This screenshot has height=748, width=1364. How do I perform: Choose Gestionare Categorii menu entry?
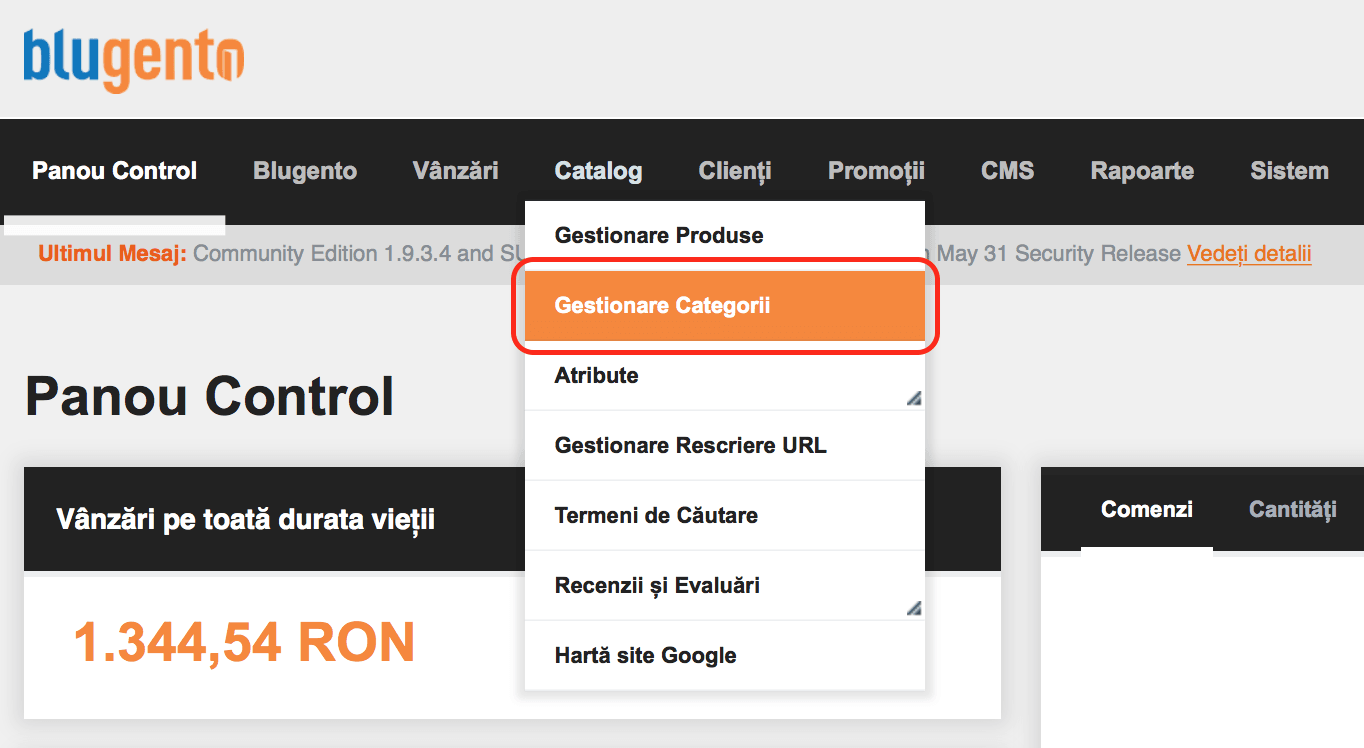[x=724, y=306]
